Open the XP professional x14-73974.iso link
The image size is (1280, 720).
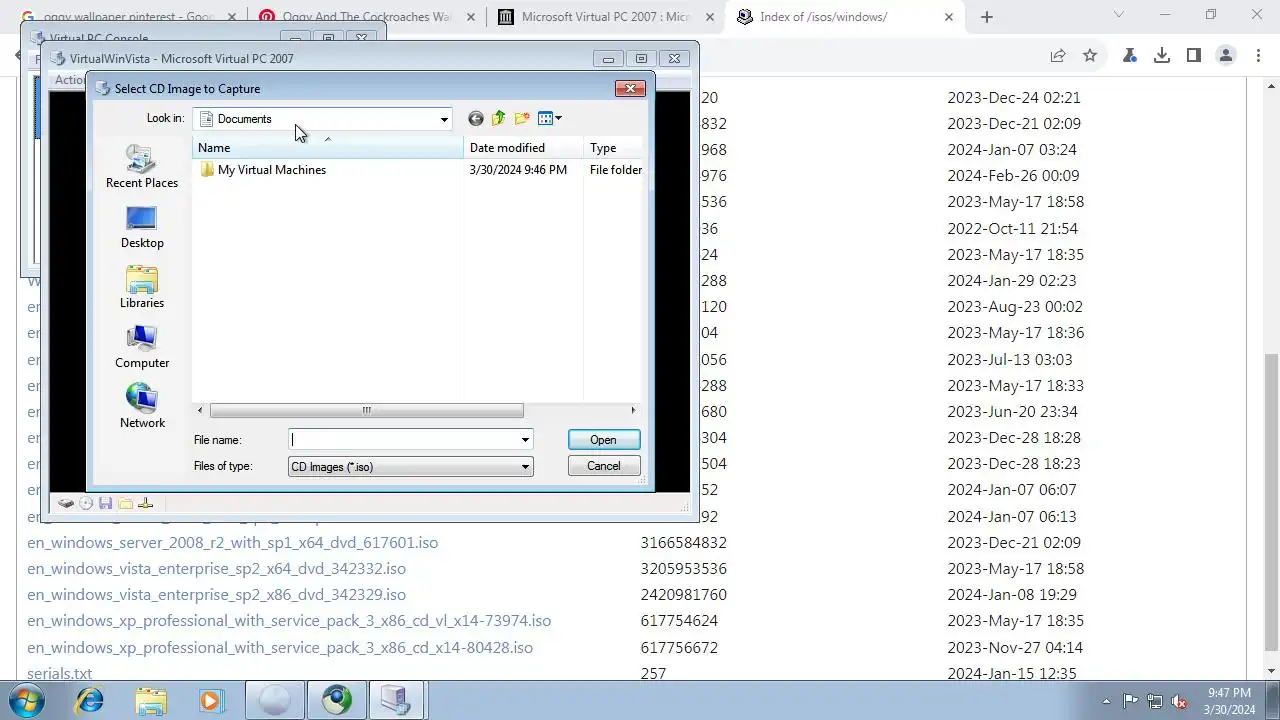[289, 621]
